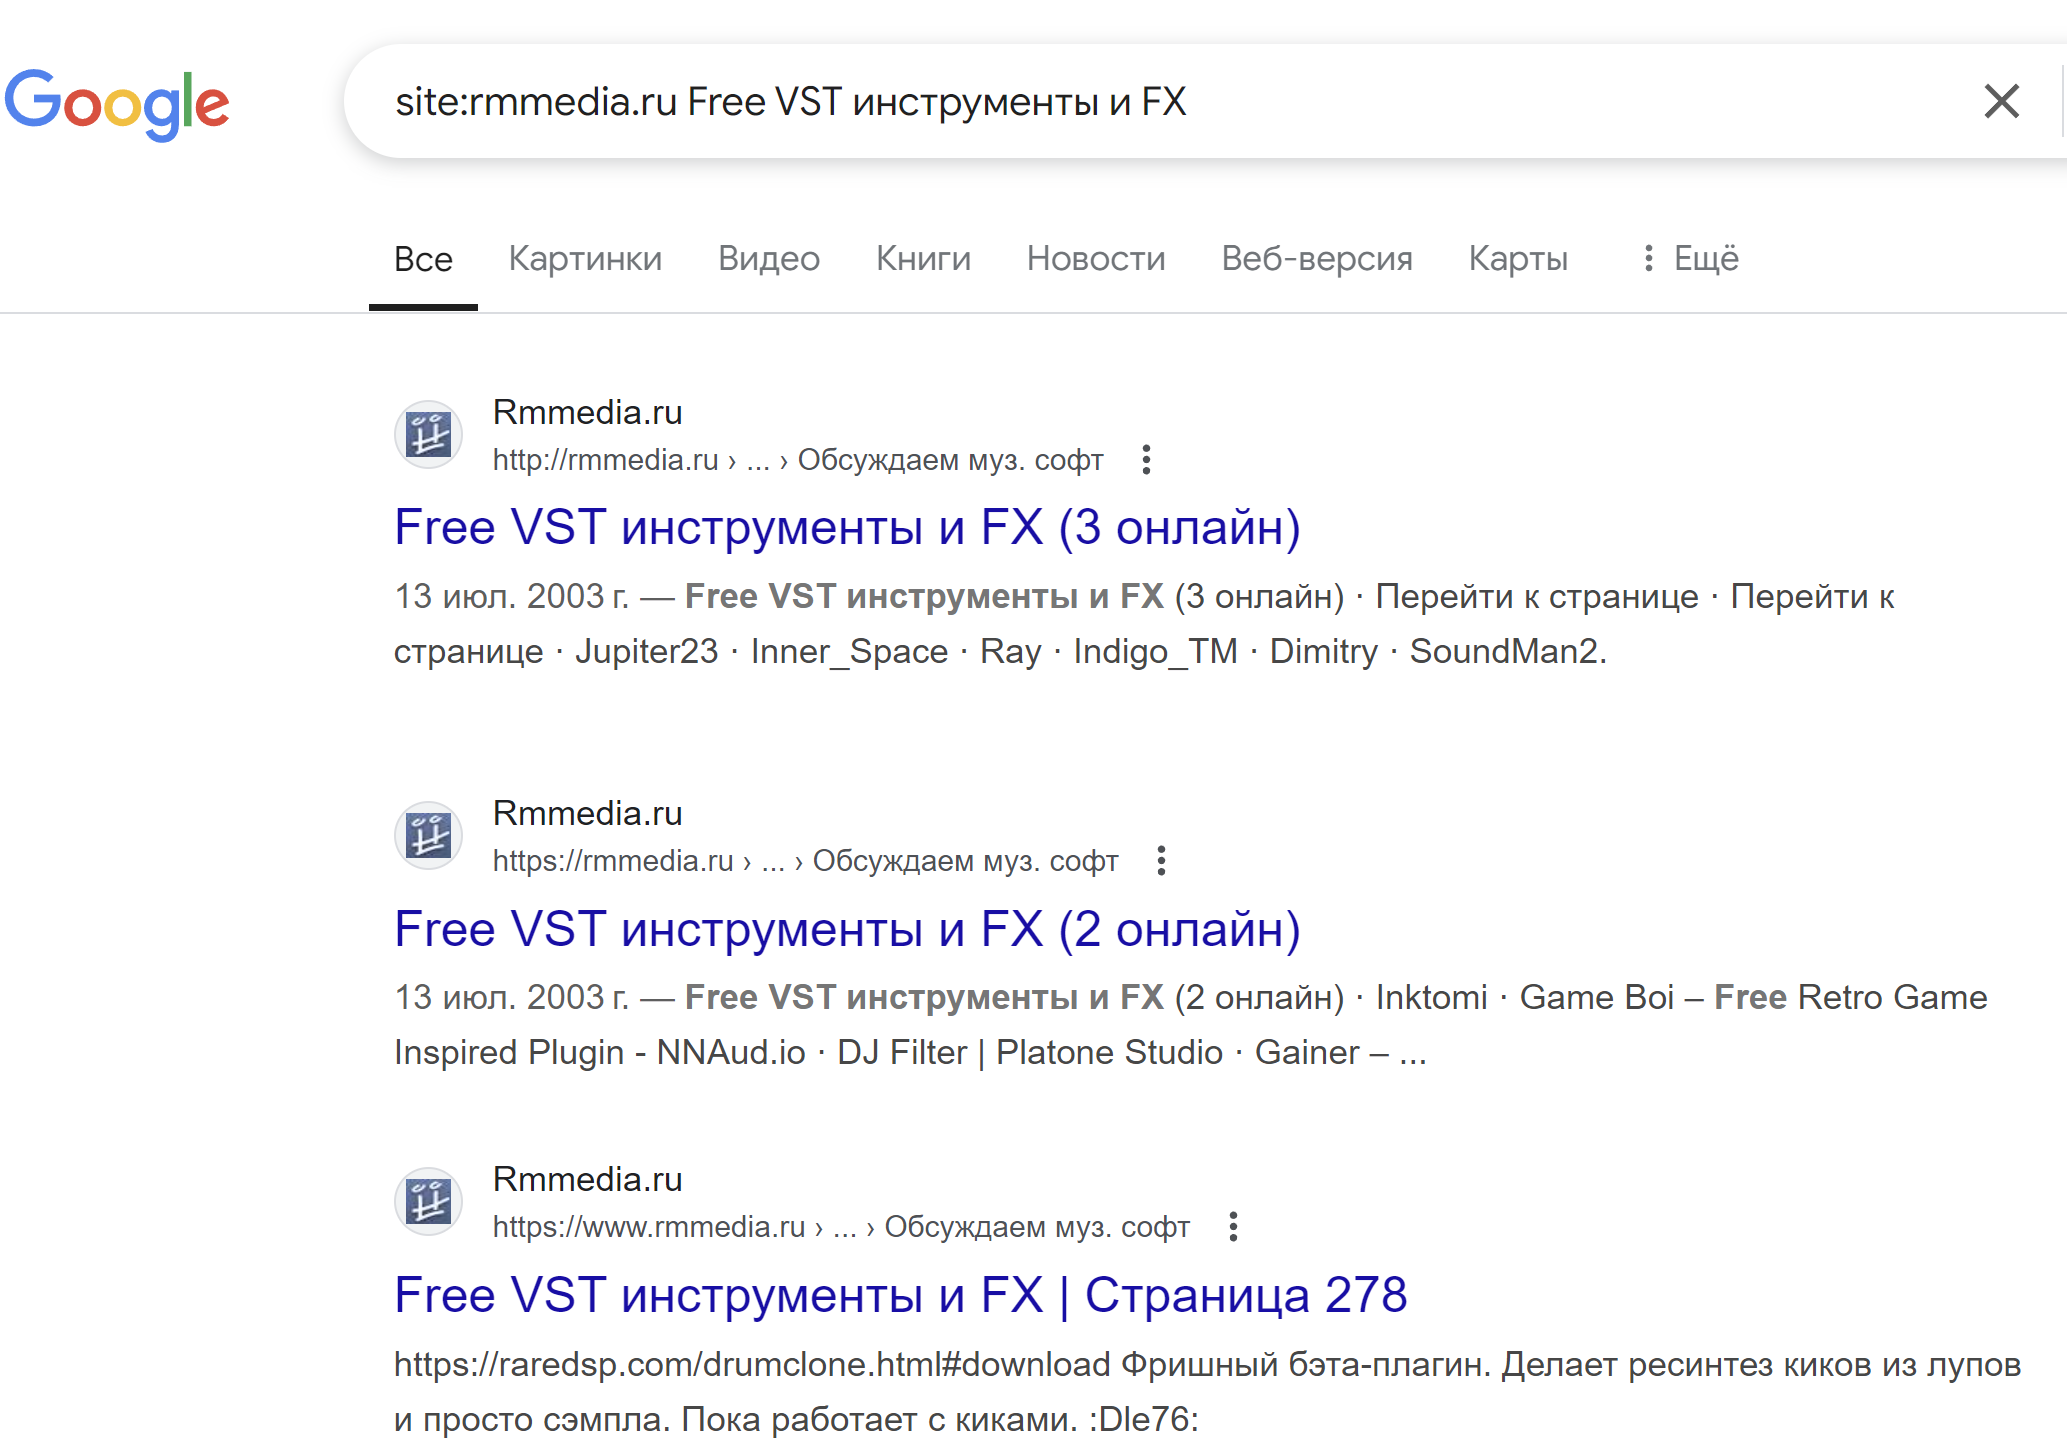Open result titled "(3 онлайн)"

tap(847, 528)
